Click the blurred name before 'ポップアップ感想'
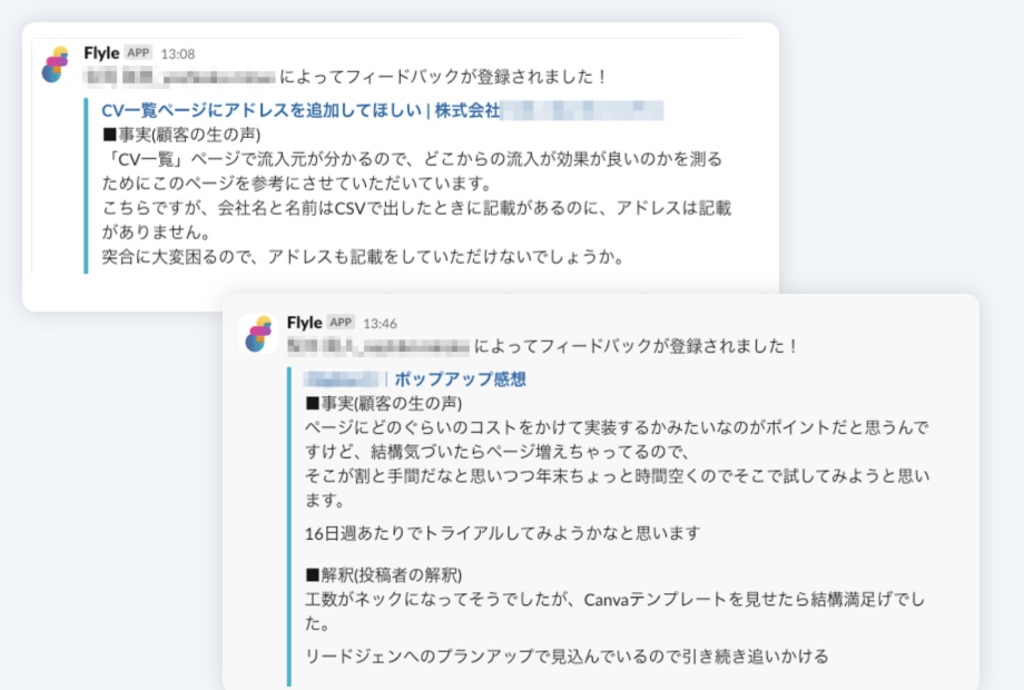This screenshot has width=1024, height=690. pyautogui.click(x=342, y=379)
